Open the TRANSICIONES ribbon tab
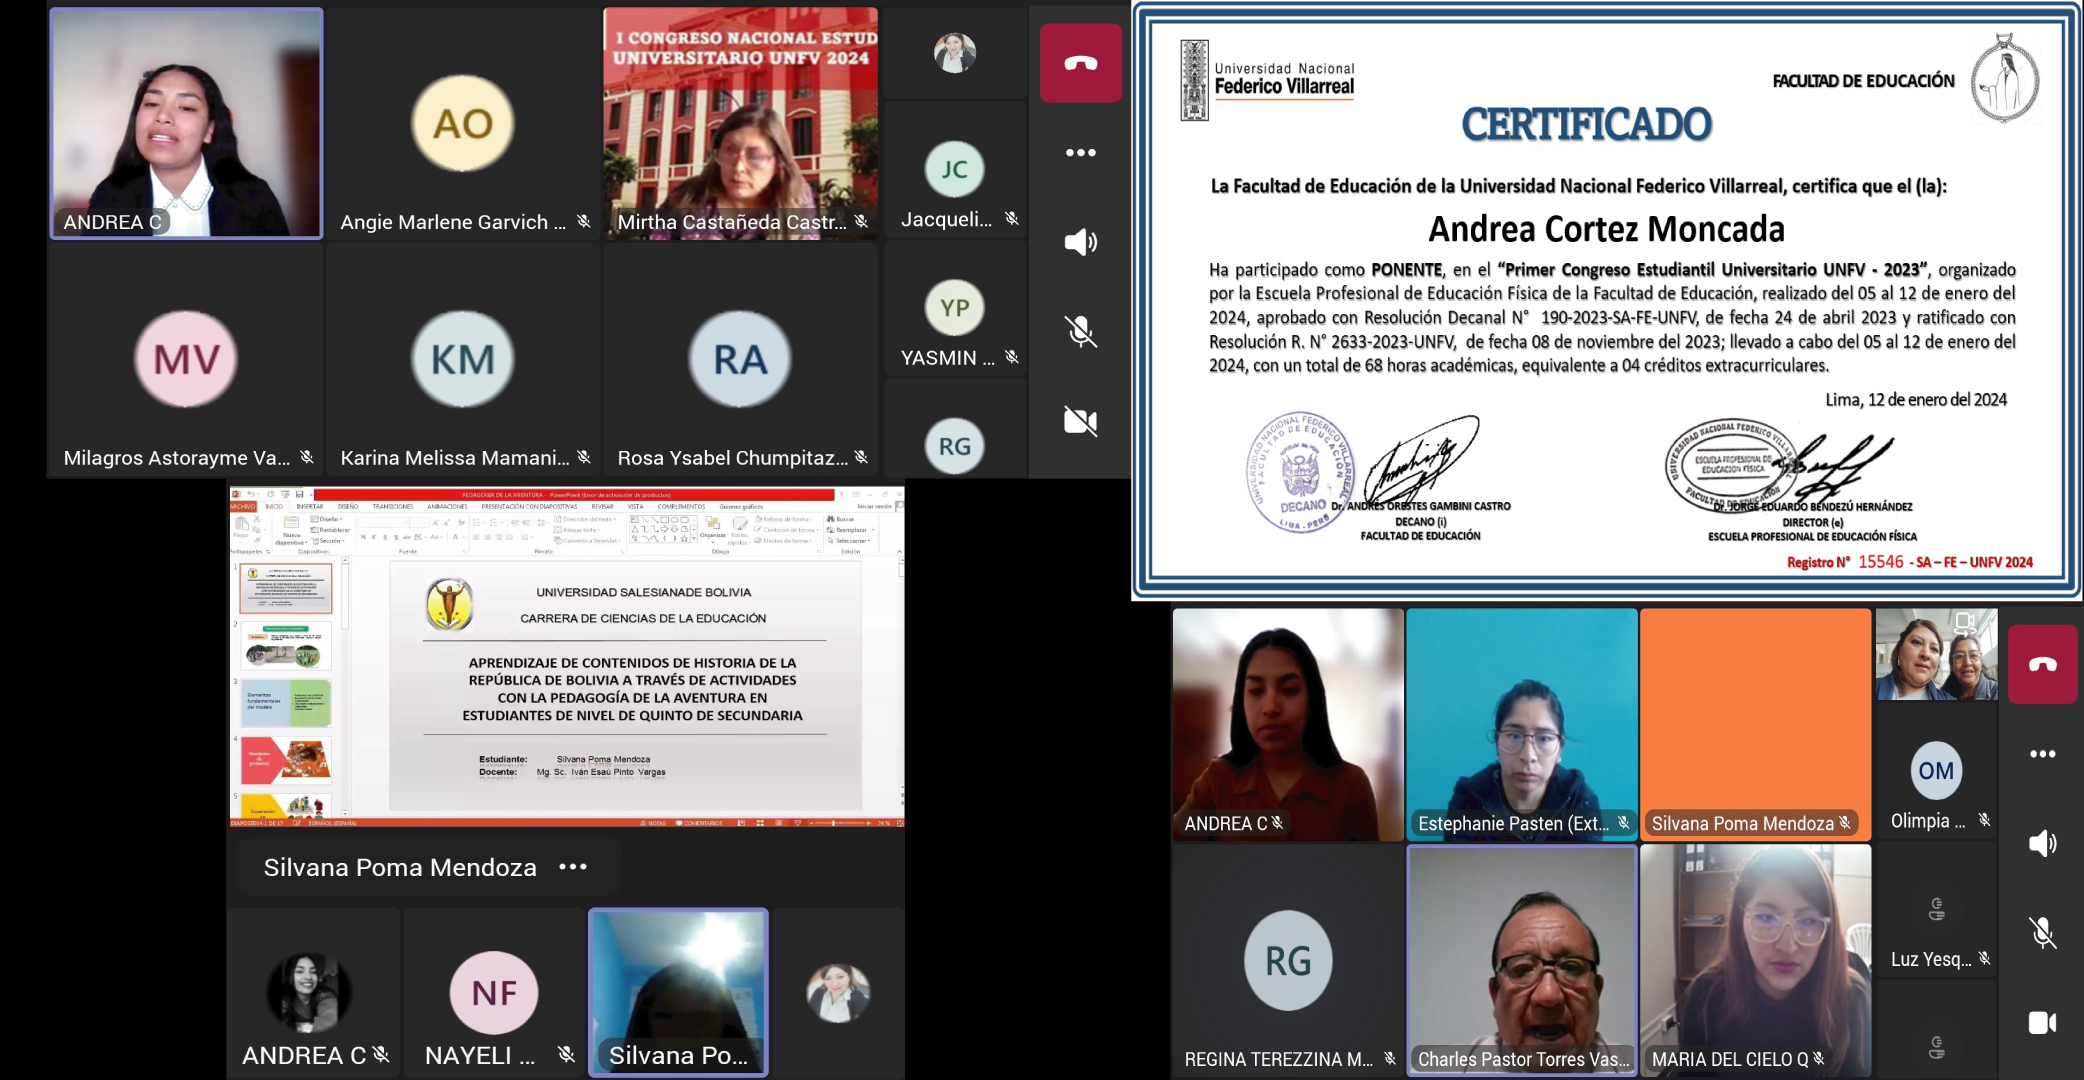 pos(393,507)
